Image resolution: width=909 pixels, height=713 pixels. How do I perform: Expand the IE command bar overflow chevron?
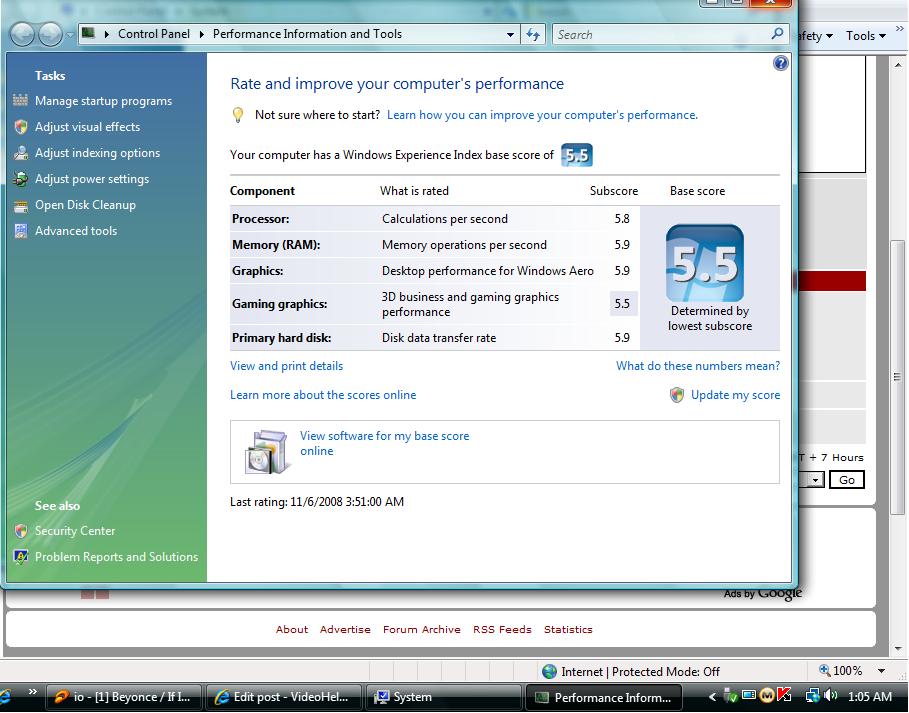(x=900, y=29)
